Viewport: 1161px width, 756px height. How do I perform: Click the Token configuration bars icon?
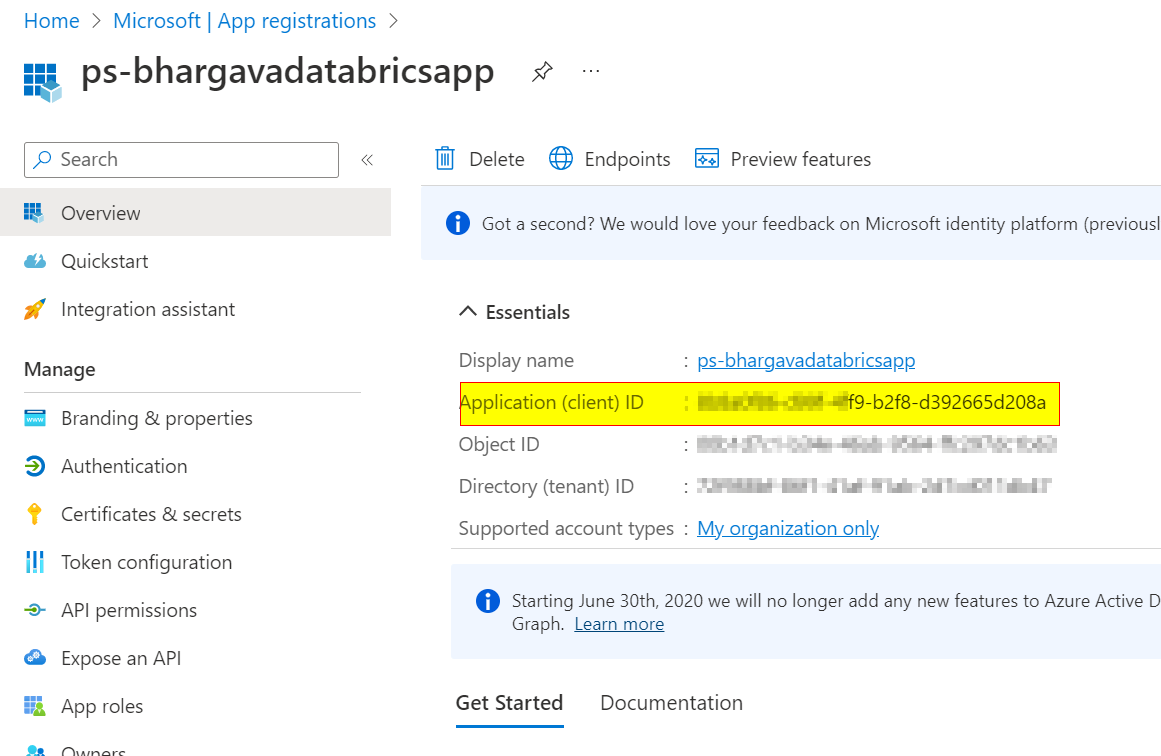tap(35, 562)
